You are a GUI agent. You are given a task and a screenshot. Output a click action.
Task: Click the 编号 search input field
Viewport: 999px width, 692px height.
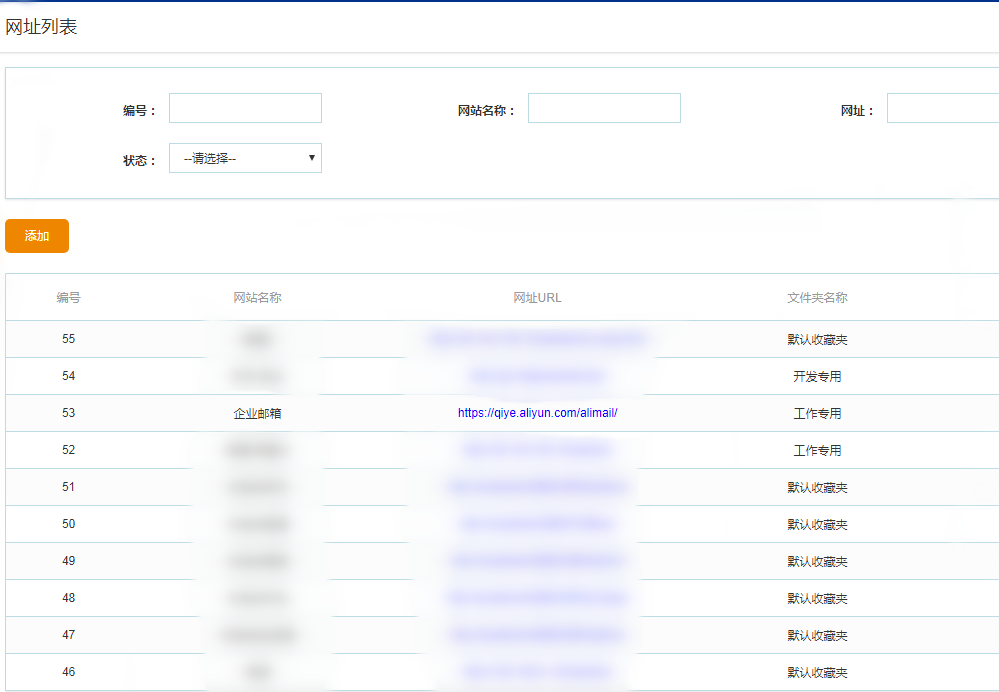245,108
